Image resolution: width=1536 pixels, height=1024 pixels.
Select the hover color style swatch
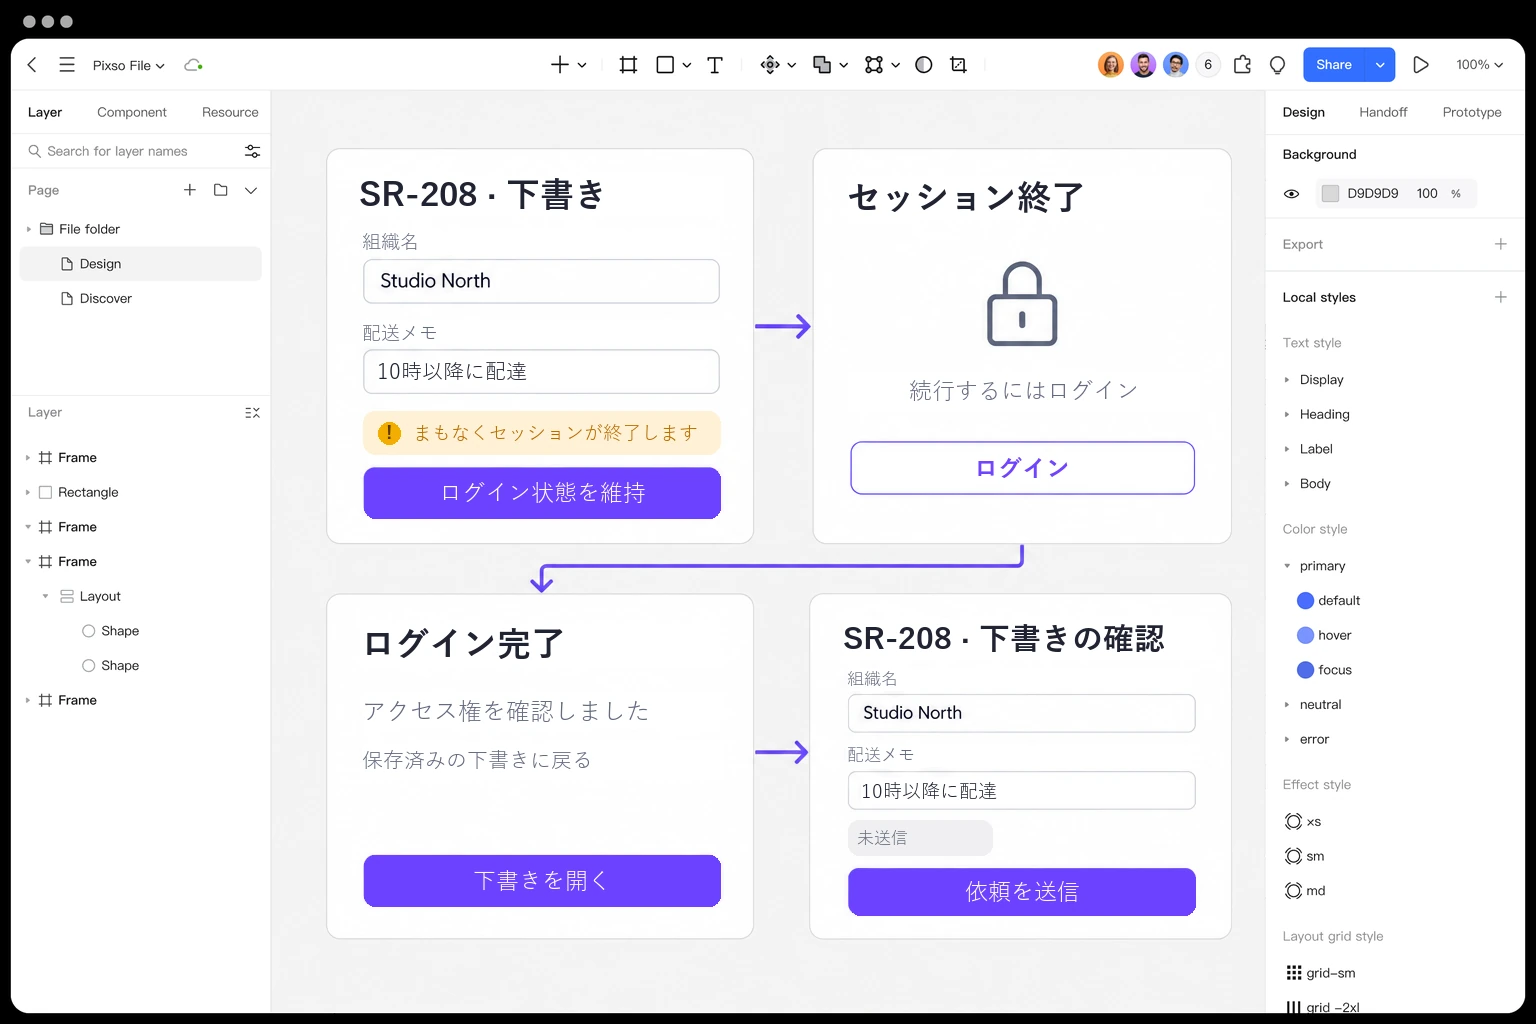pyautogui.click(x=1305, y=635)
